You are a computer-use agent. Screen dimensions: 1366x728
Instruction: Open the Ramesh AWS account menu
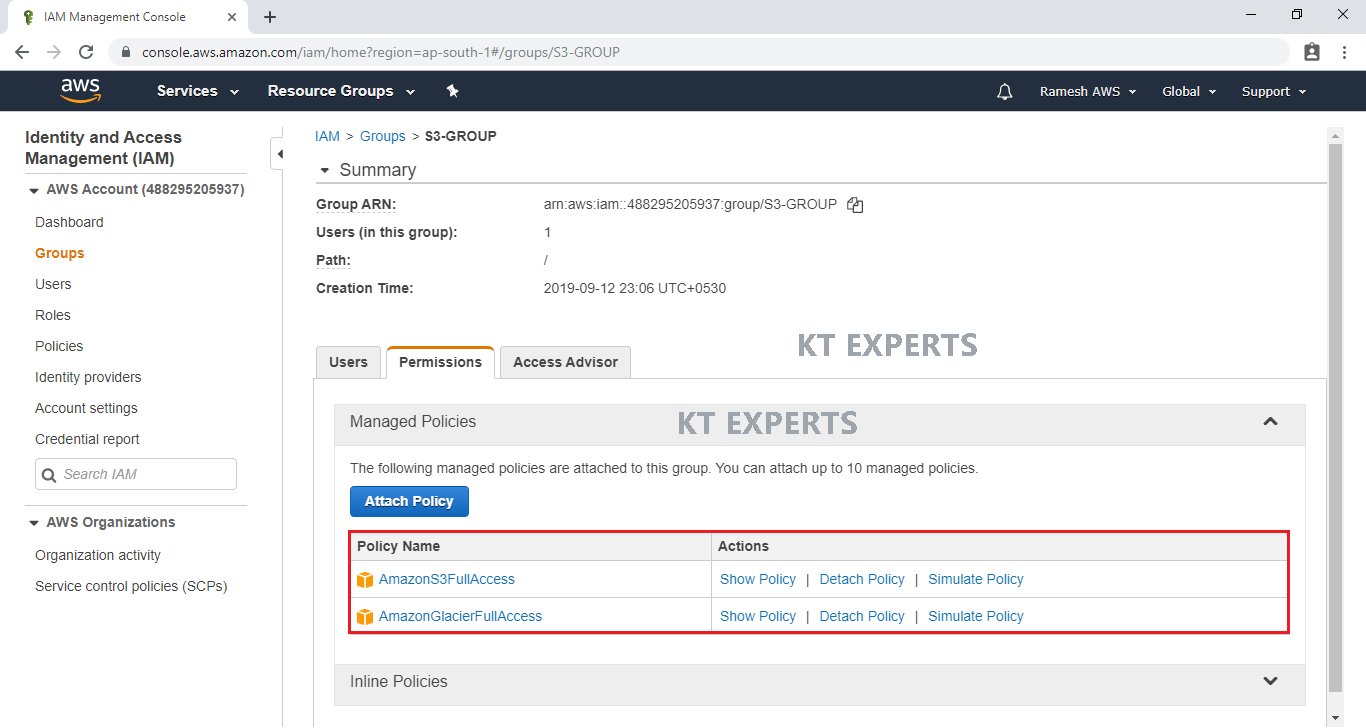[1088, 91]
